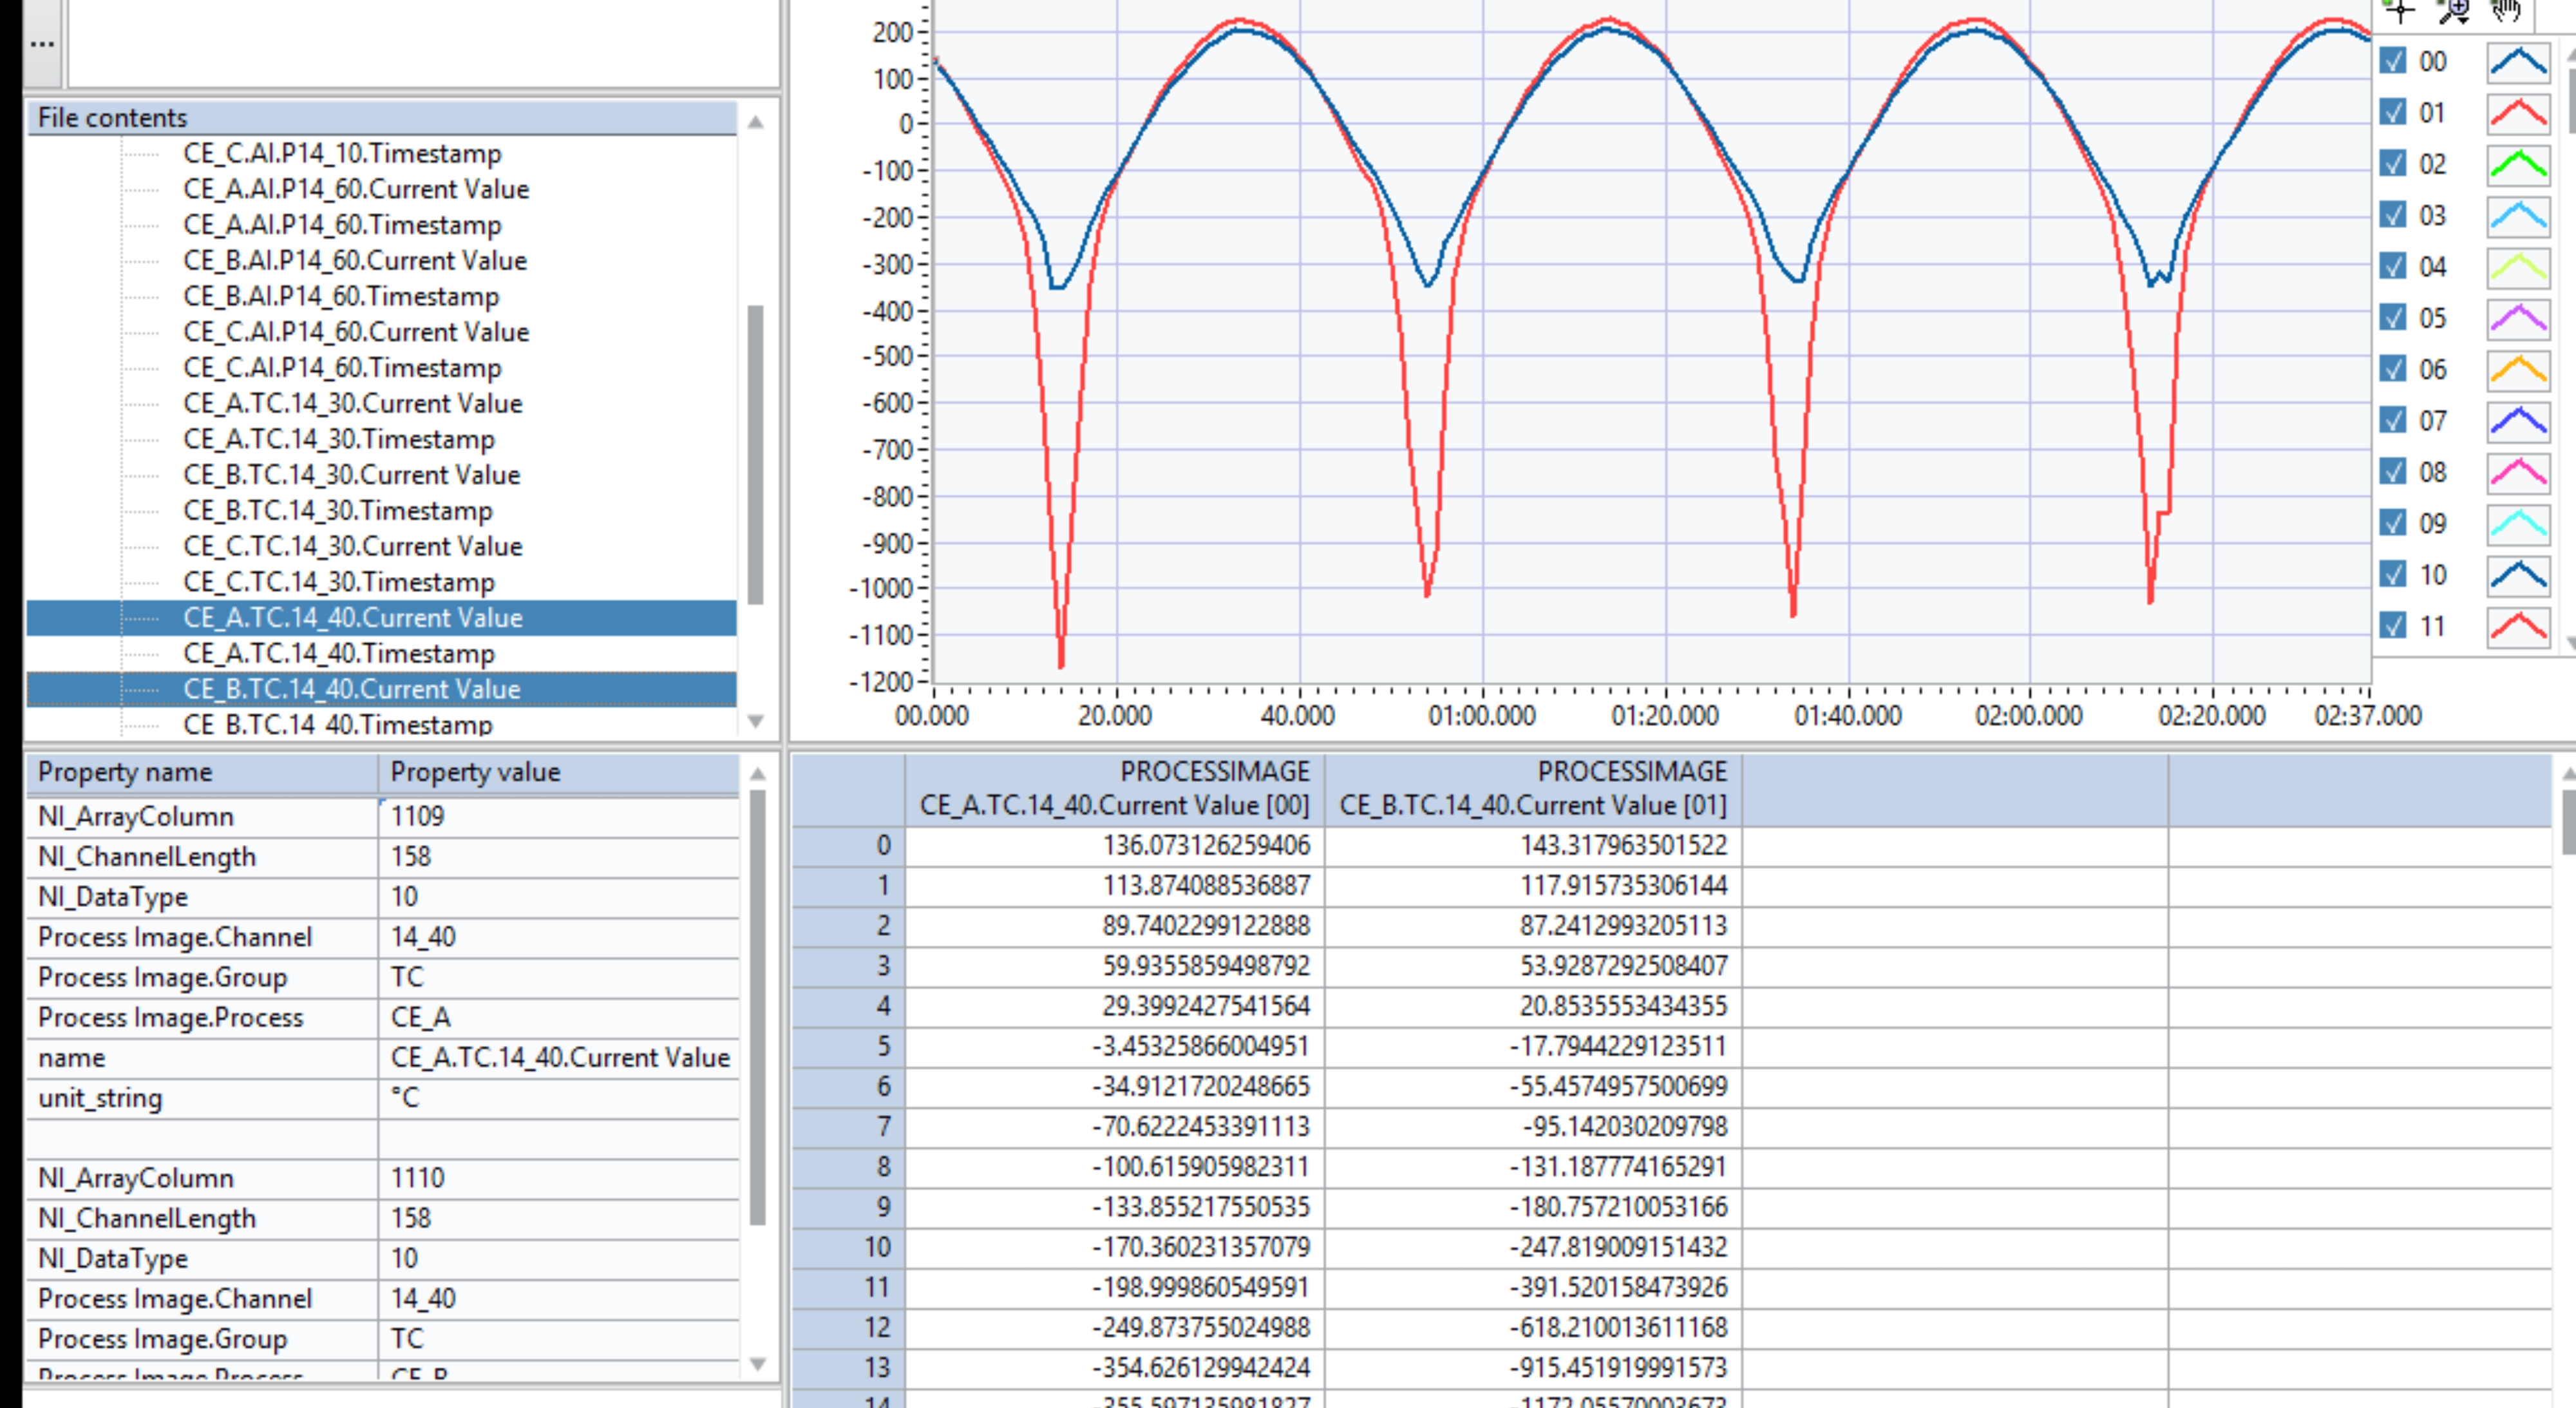
Task: Select the graph pan hand tool
Action: (2506, 10)
